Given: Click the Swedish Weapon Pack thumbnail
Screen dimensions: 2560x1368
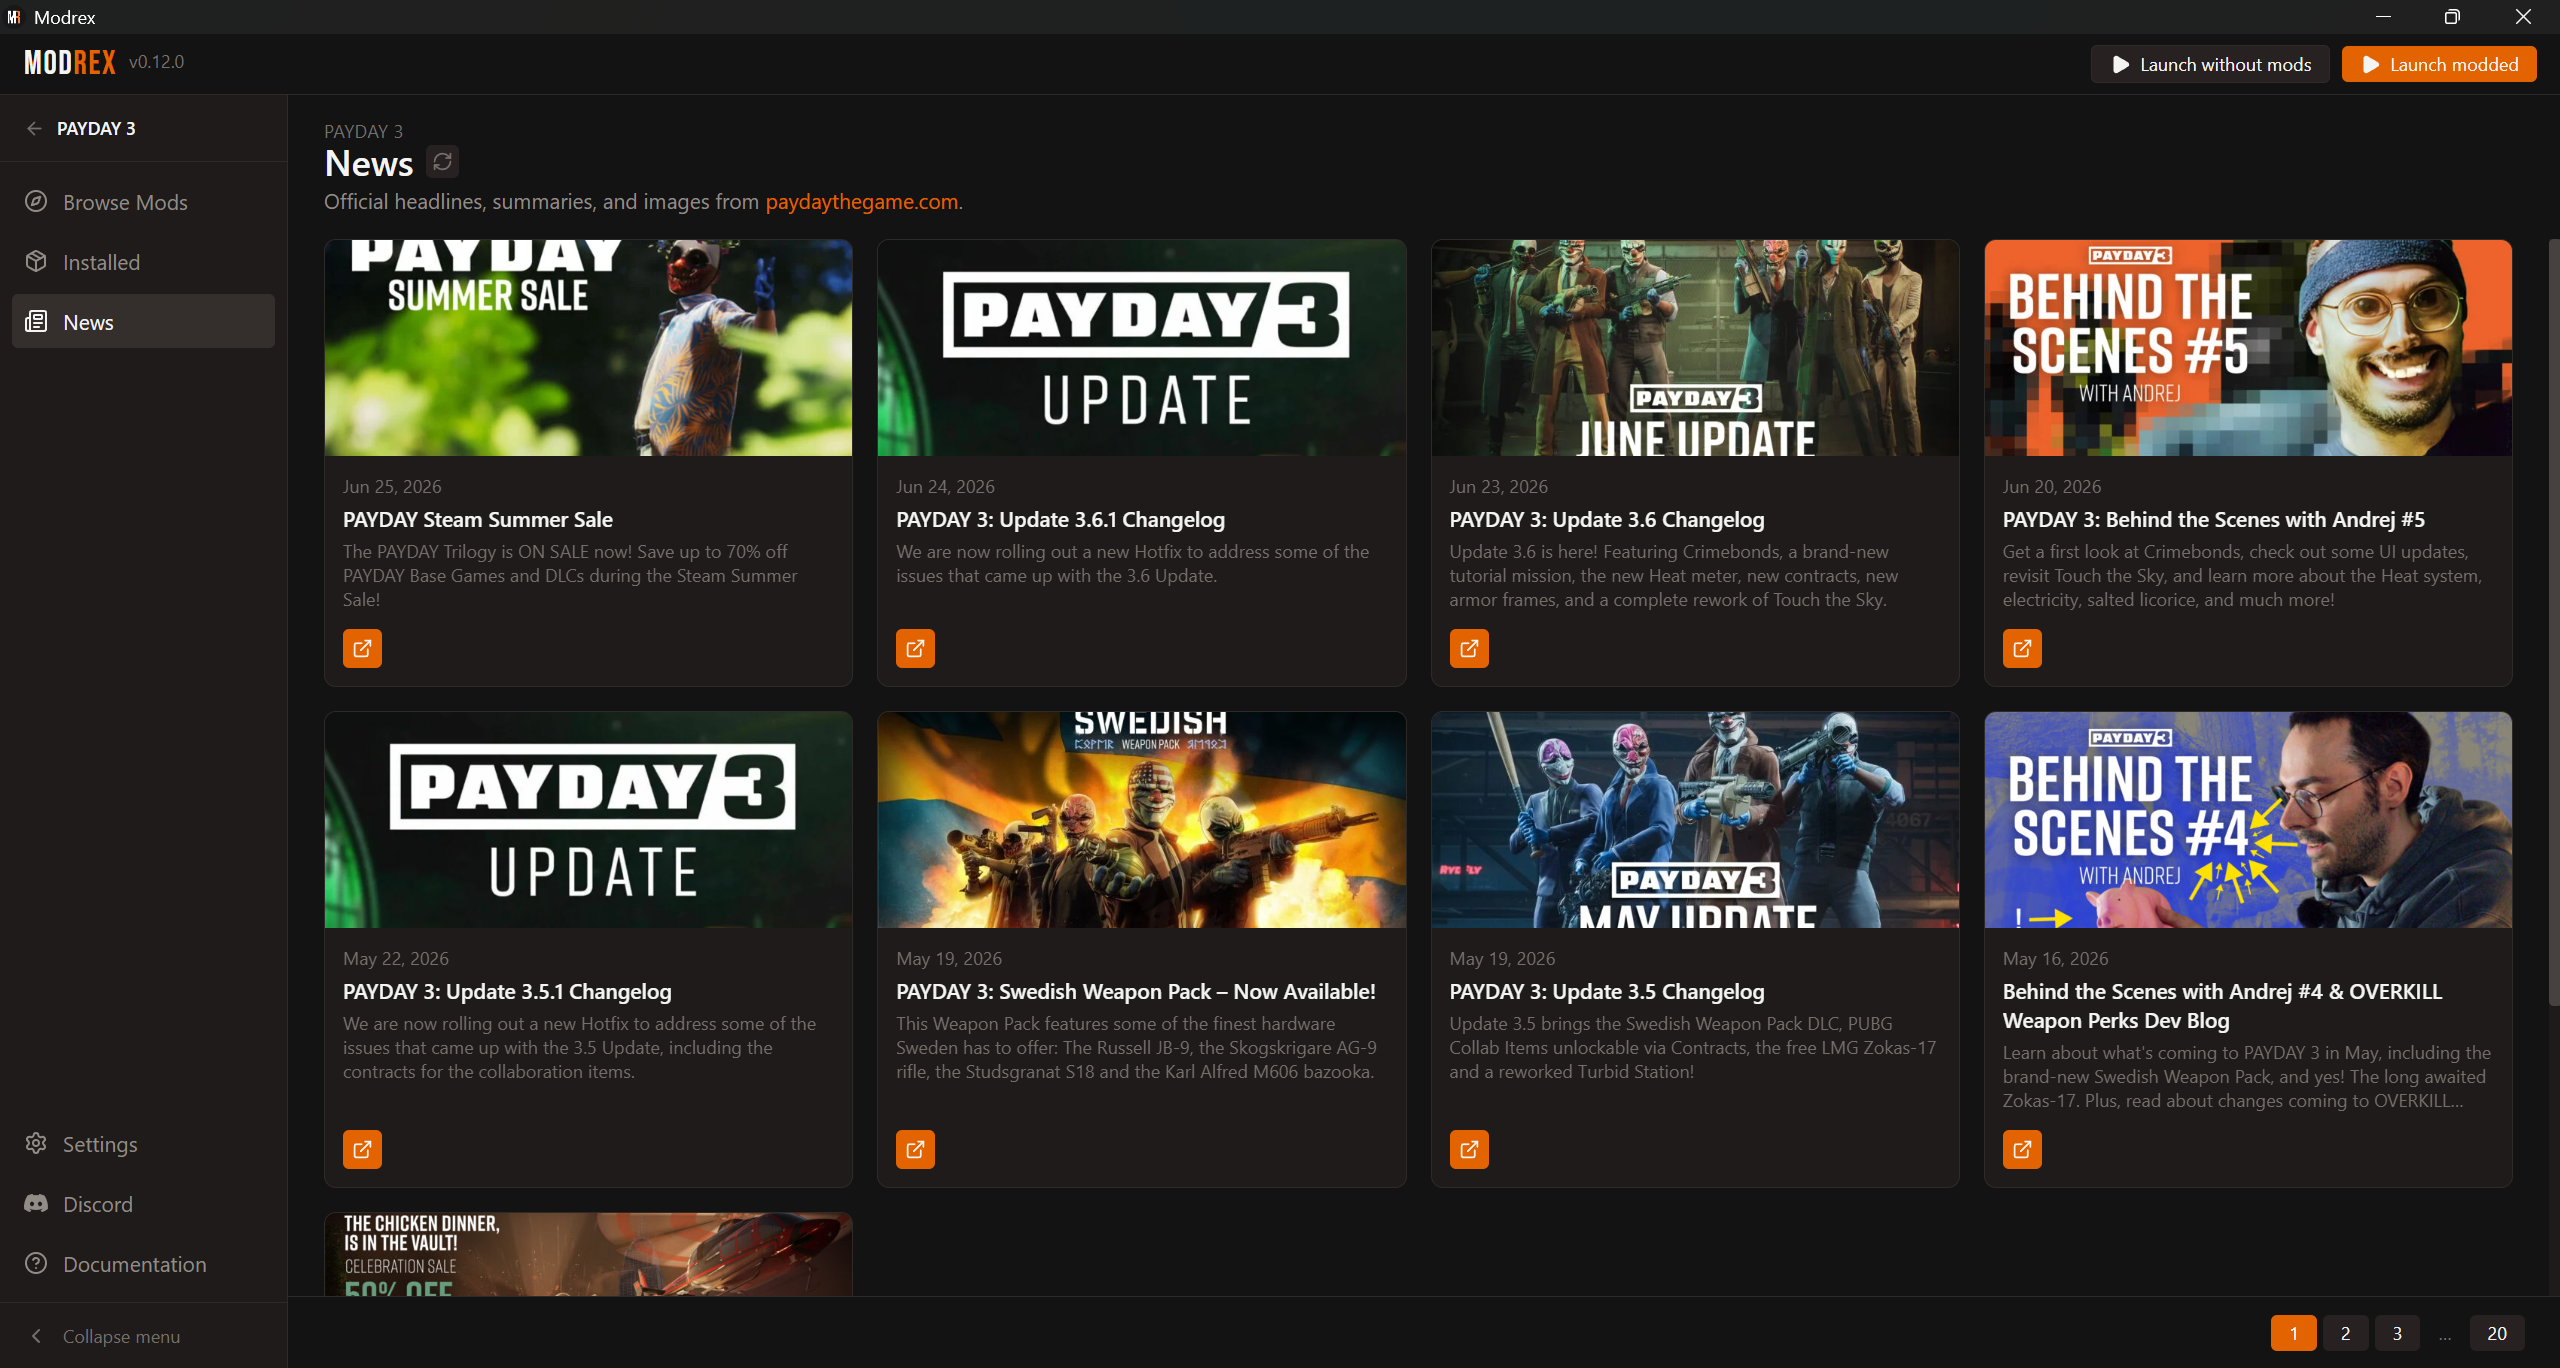Looking at the screenshot, I should tap(1141, 820).
